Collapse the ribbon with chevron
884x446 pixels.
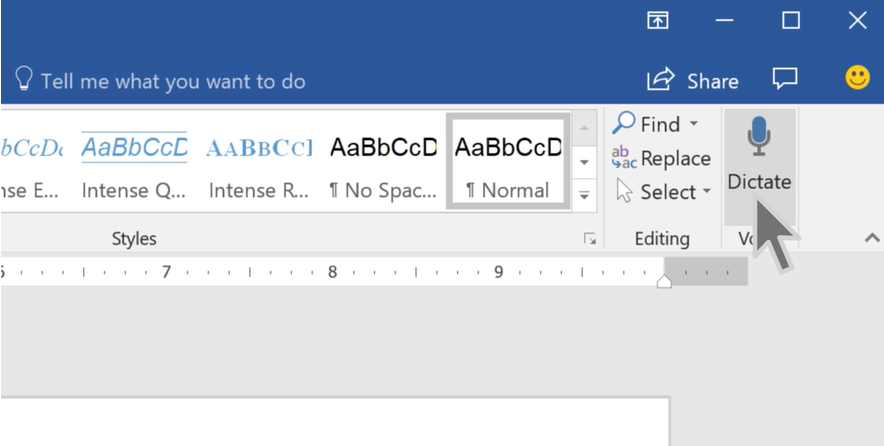[x=872, y=238]
